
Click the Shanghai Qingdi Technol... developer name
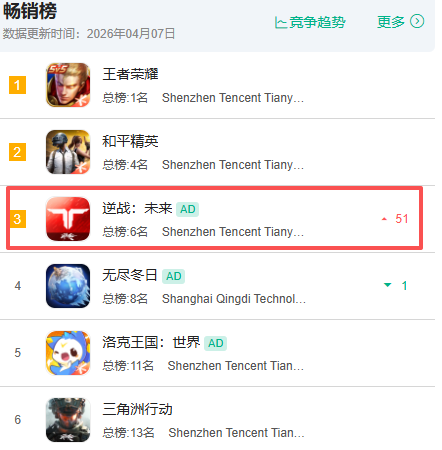pos(234,299)
